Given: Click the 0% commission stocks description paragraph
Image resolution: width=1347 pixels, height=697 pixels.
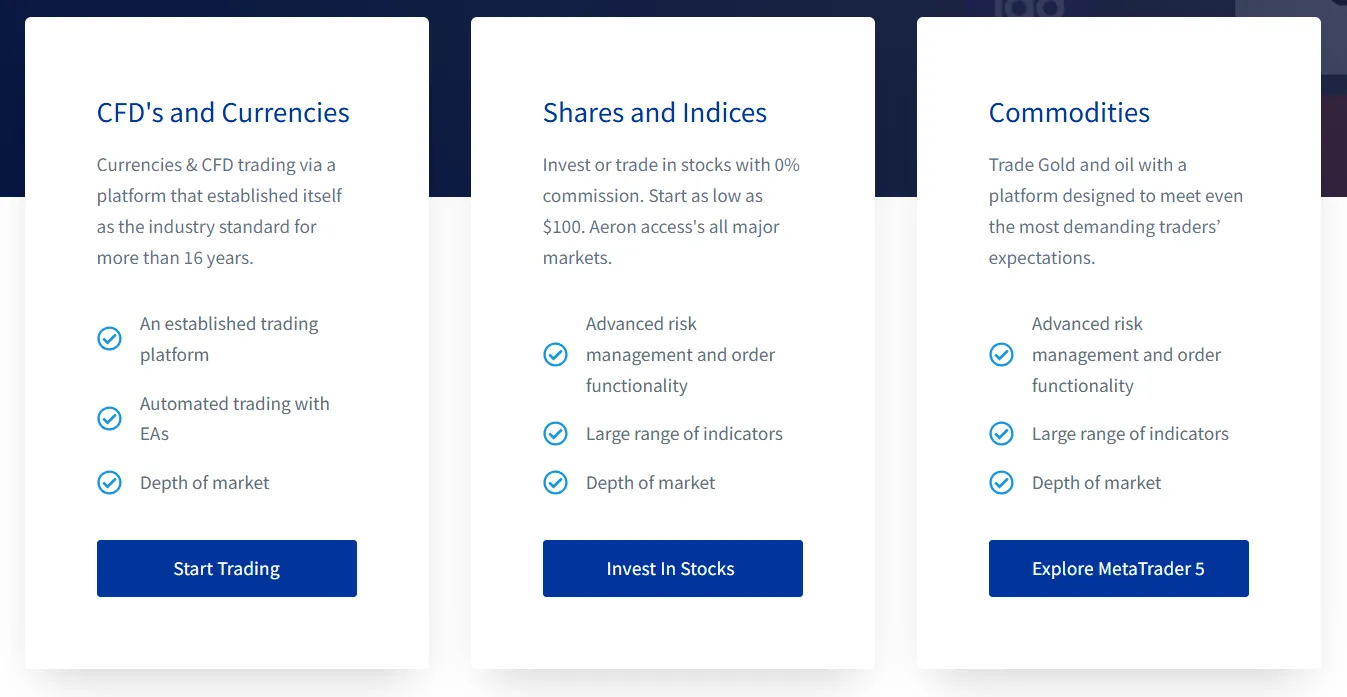Looking at the screenshot, I should tap(672, 211).
